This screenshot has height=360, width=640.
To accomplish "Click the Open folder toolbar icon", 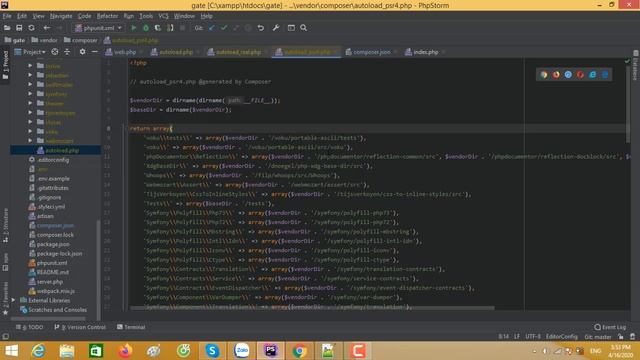I will pyautogui.click(x=7, y=28).
